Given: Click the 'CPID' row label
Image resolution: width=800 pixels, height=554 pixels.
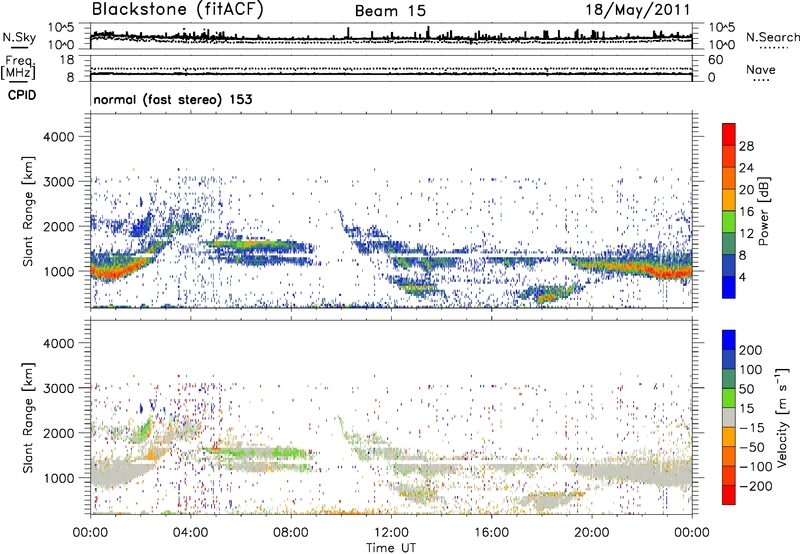Looking at the screenshot, I should click(x=22, y=95).
